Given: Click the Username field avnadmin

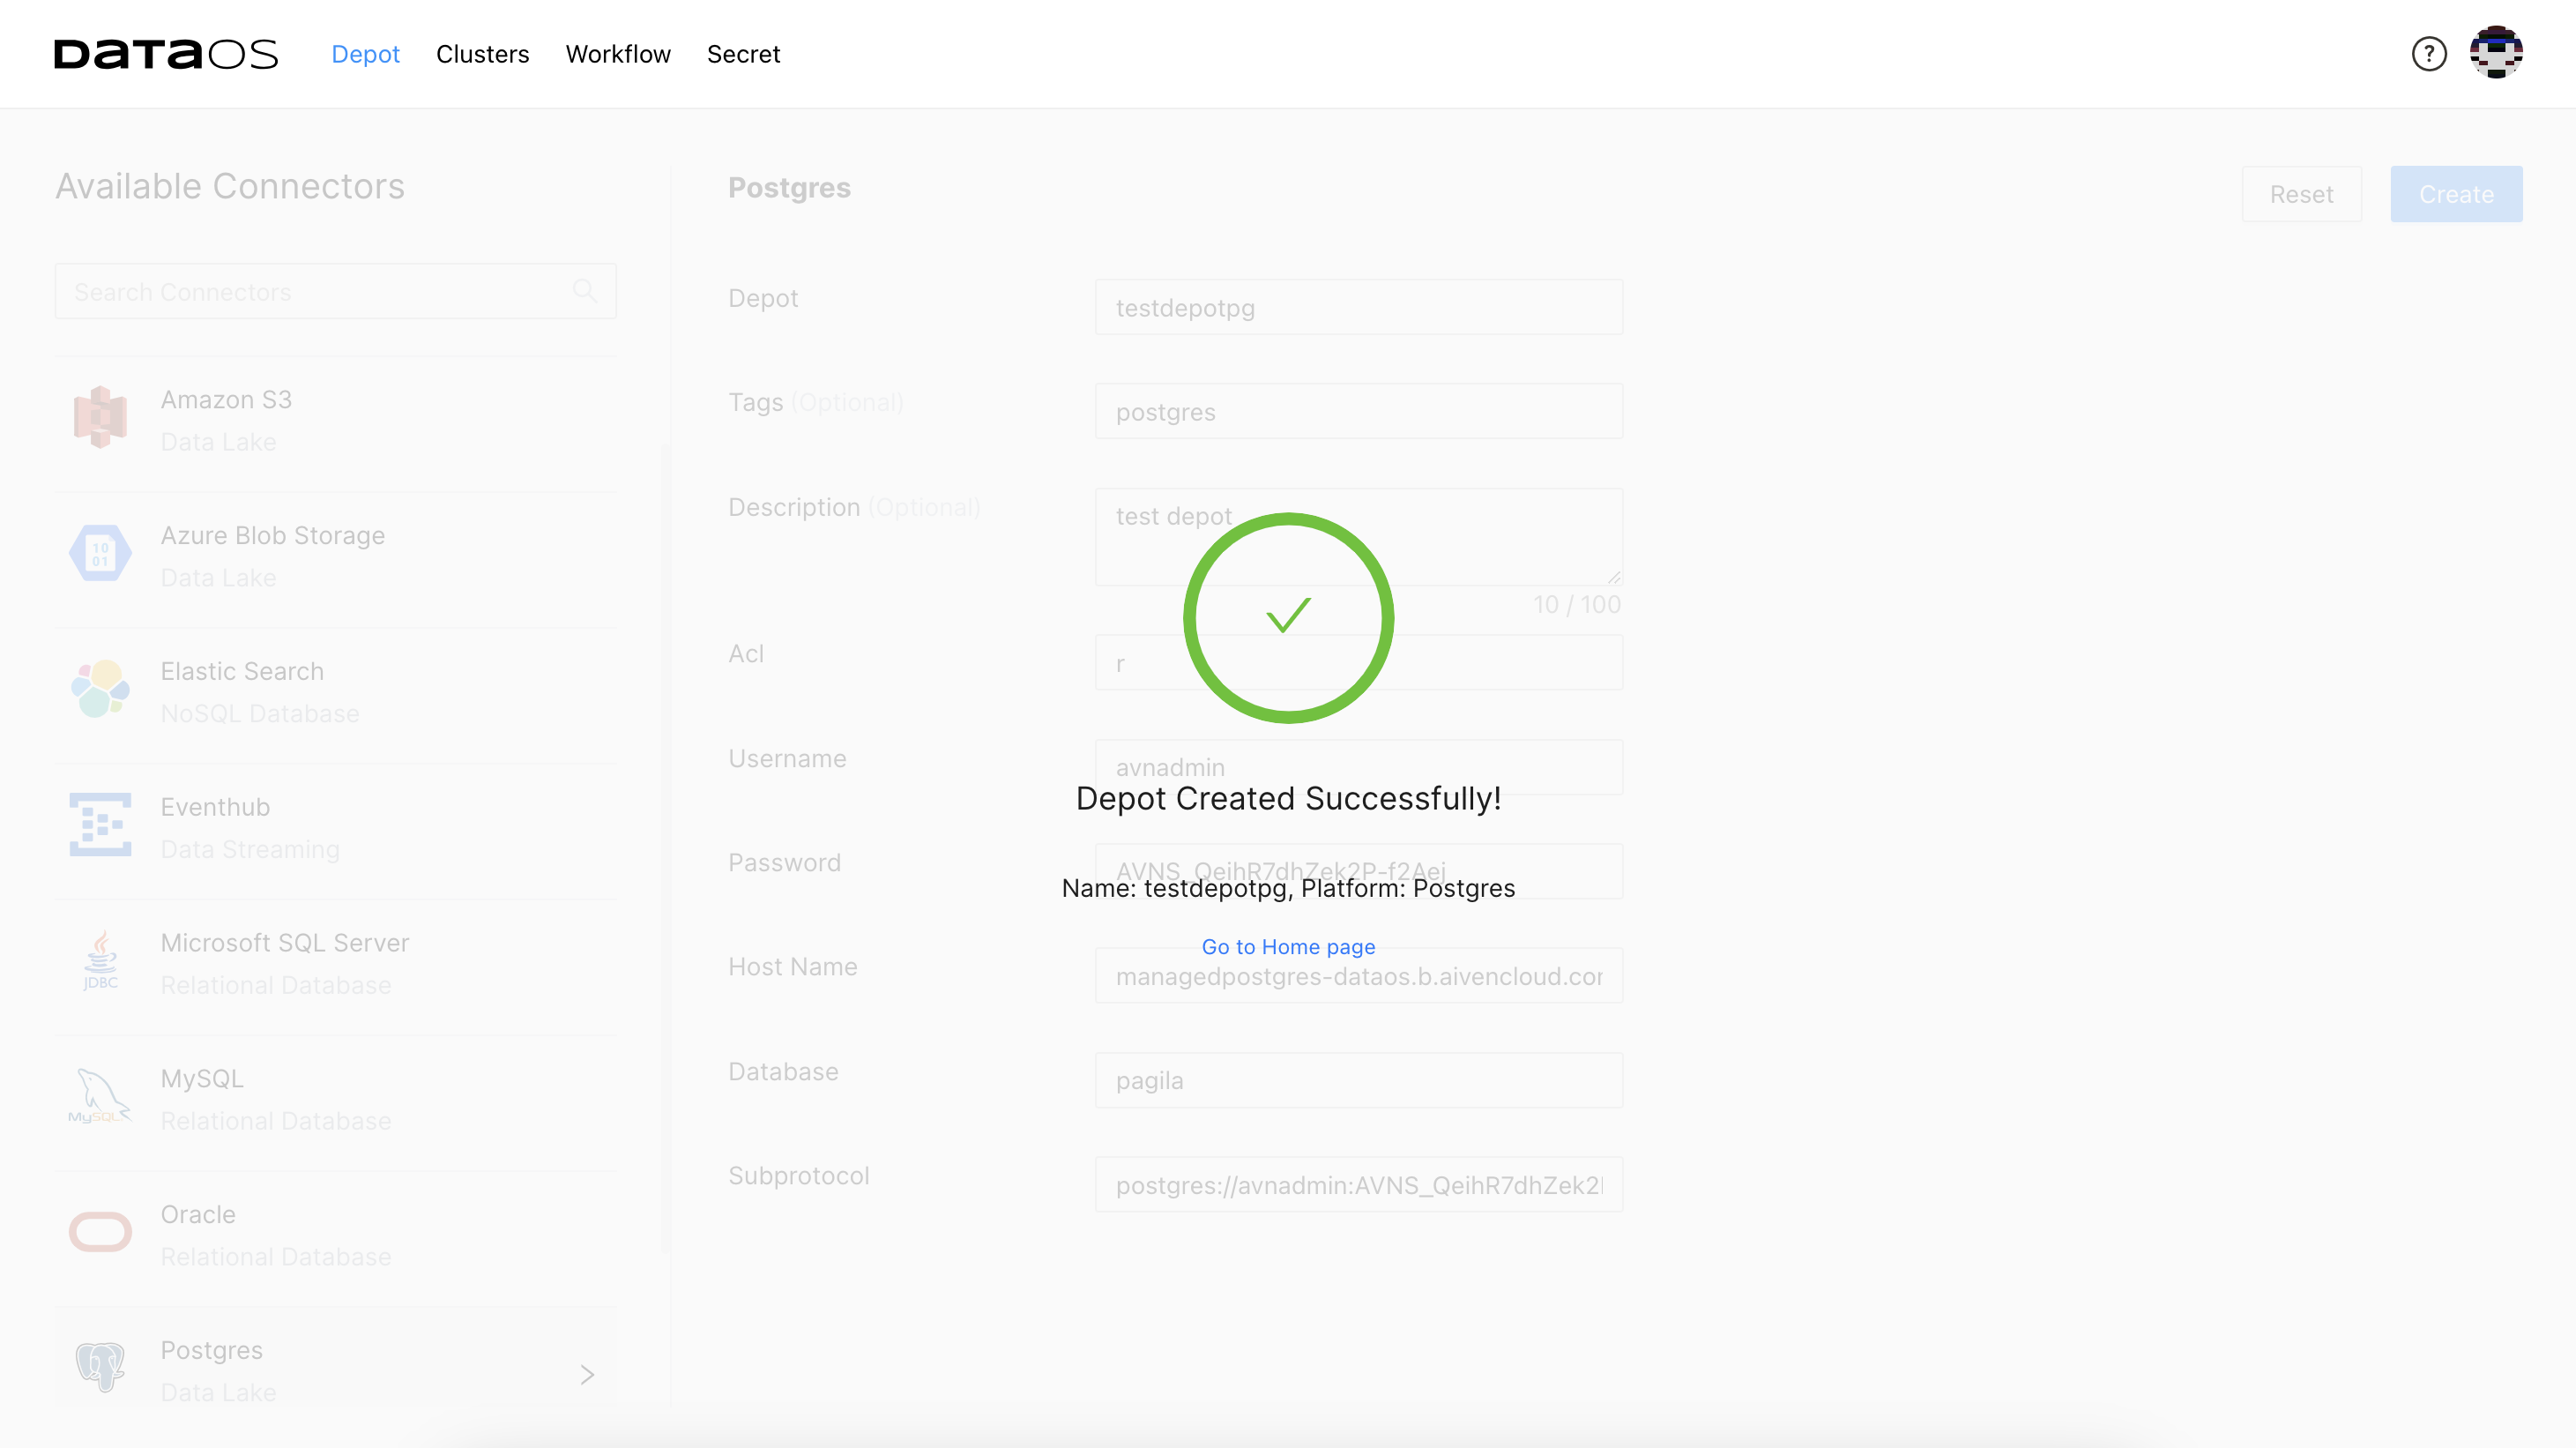Looking at the screenshot, I should pos(1358,767).
